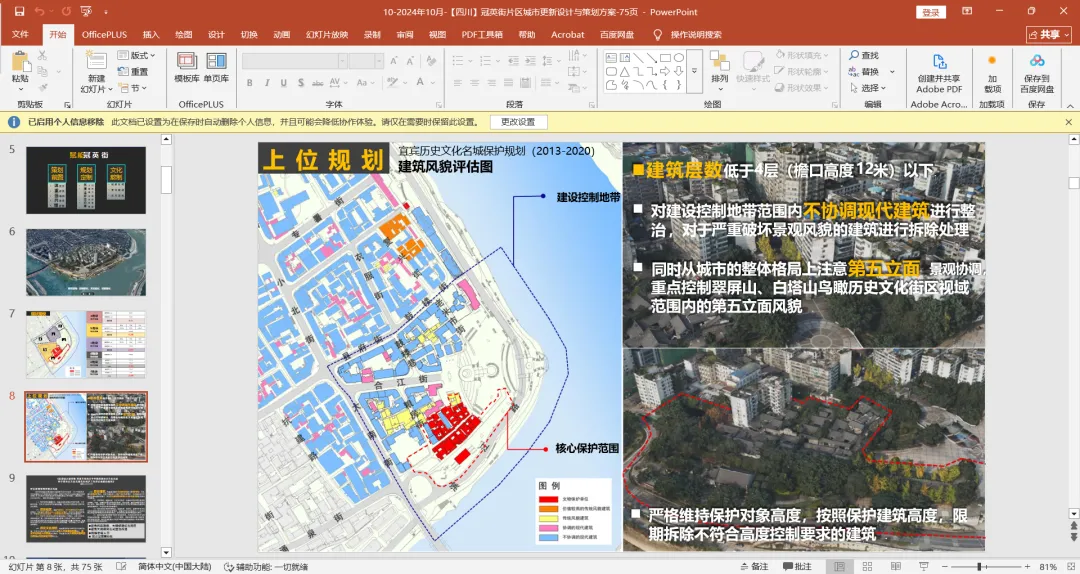
Task: Switch to the Animations (动画) tab
Action: (281, 34)
